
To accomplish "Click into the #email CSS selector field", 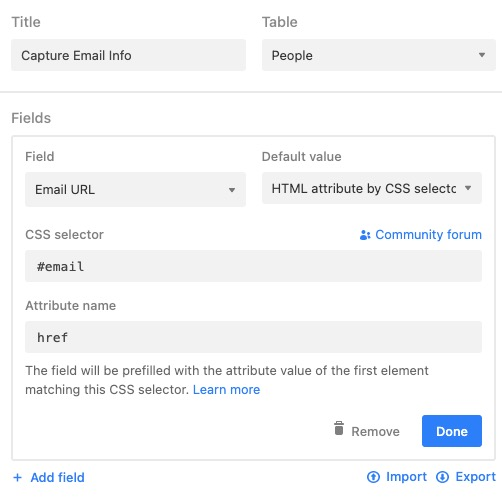I will pyautogui.click(x=253, y=266).
